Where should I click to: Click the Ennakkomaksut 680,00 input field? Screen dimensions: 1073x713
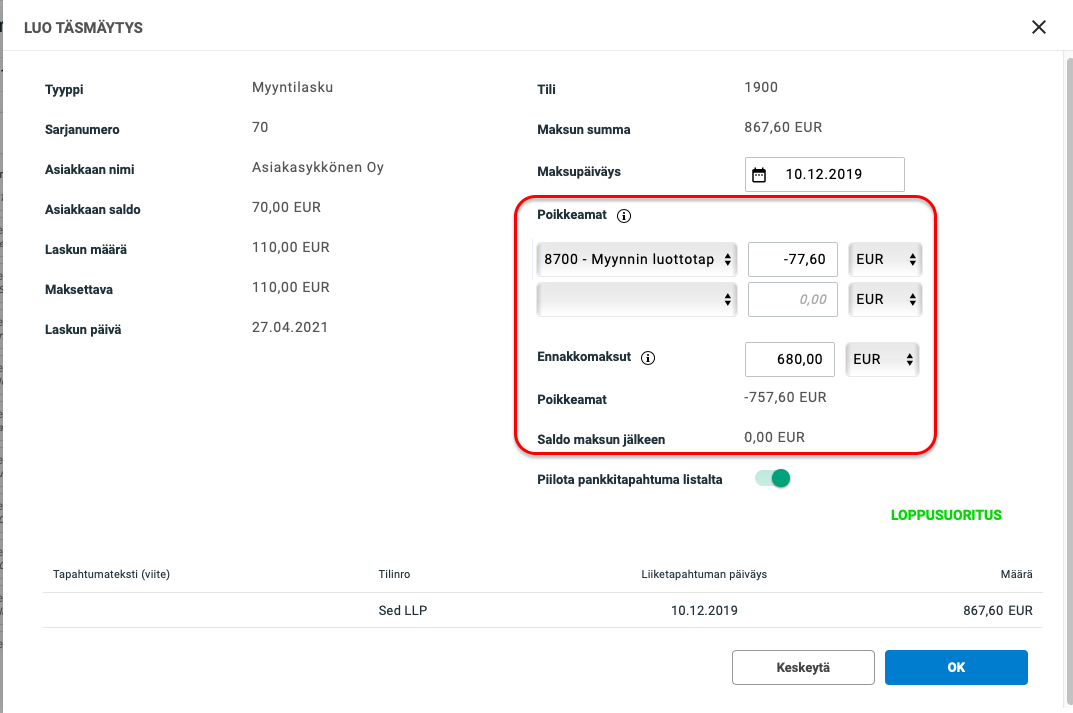coord(790,359)
